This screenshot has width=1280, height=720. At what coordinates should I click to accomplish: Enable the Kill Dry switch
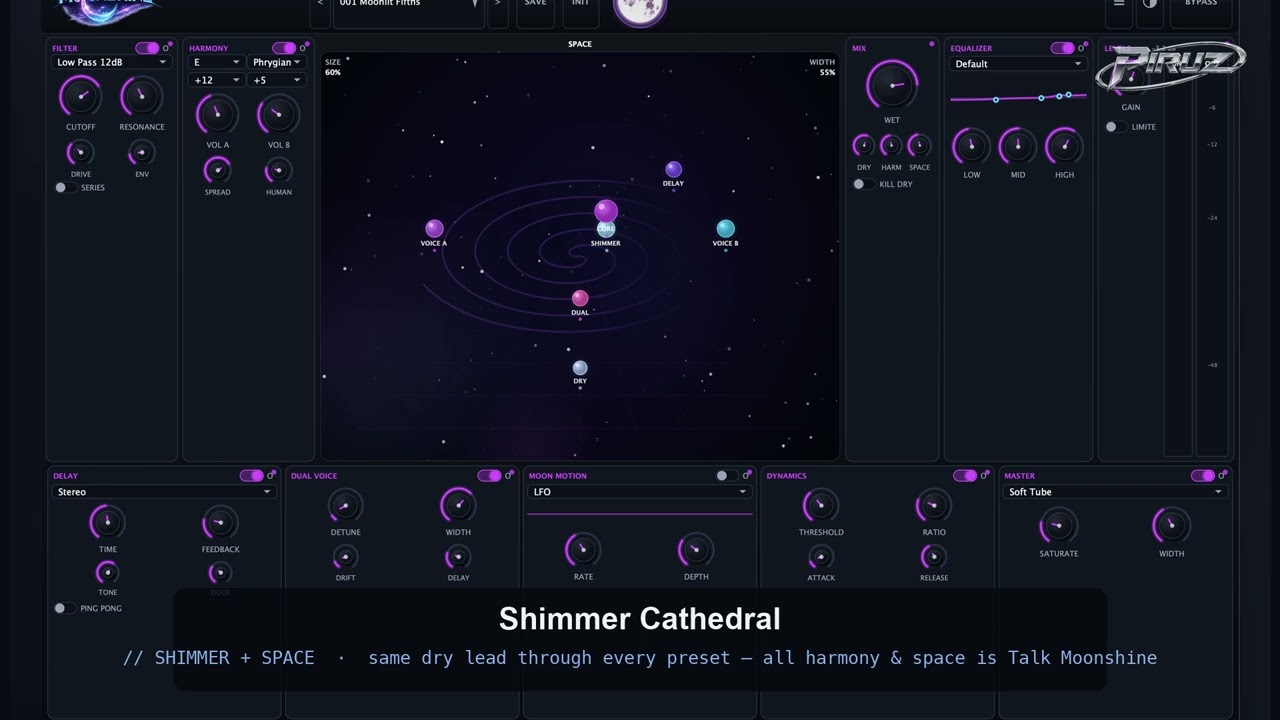click(x=863, y=184)
